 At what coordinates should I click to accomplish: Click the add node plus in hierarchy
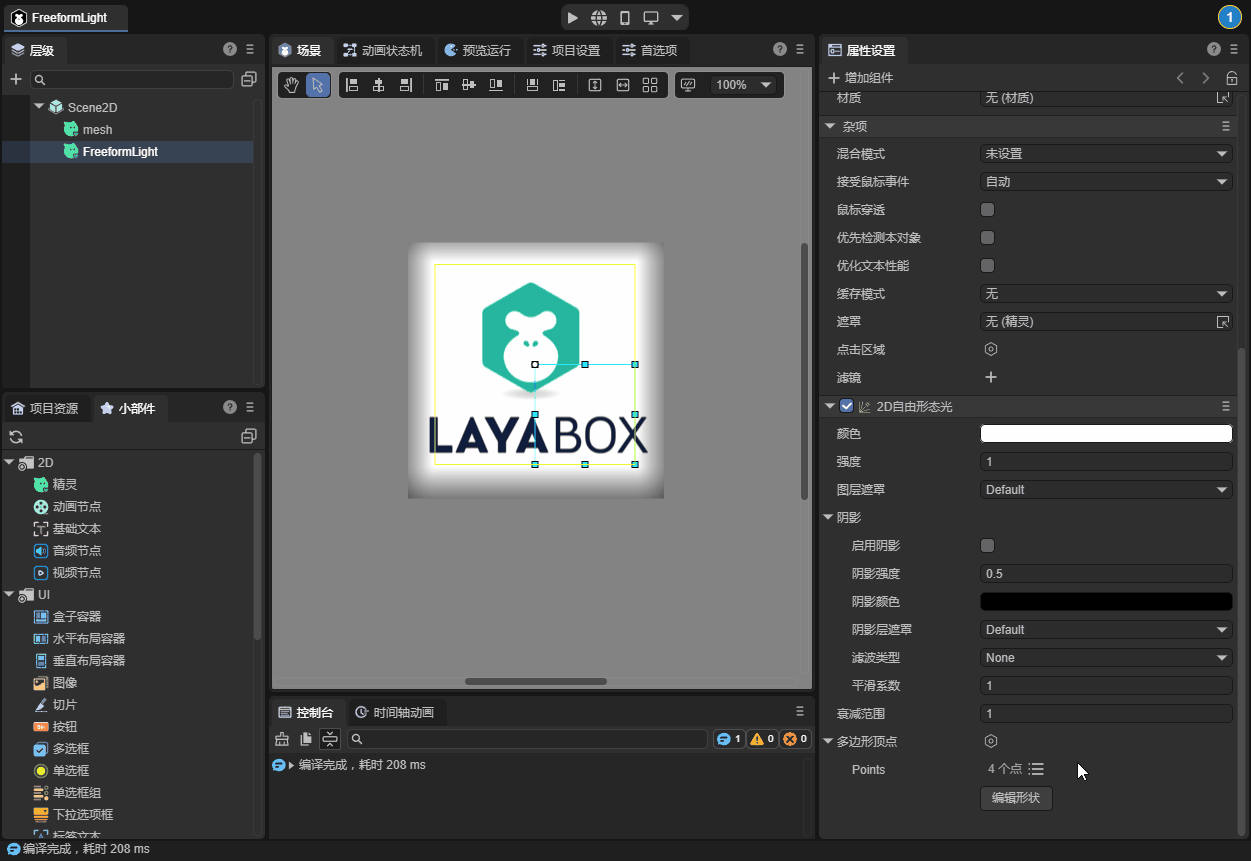click(16, 79)
